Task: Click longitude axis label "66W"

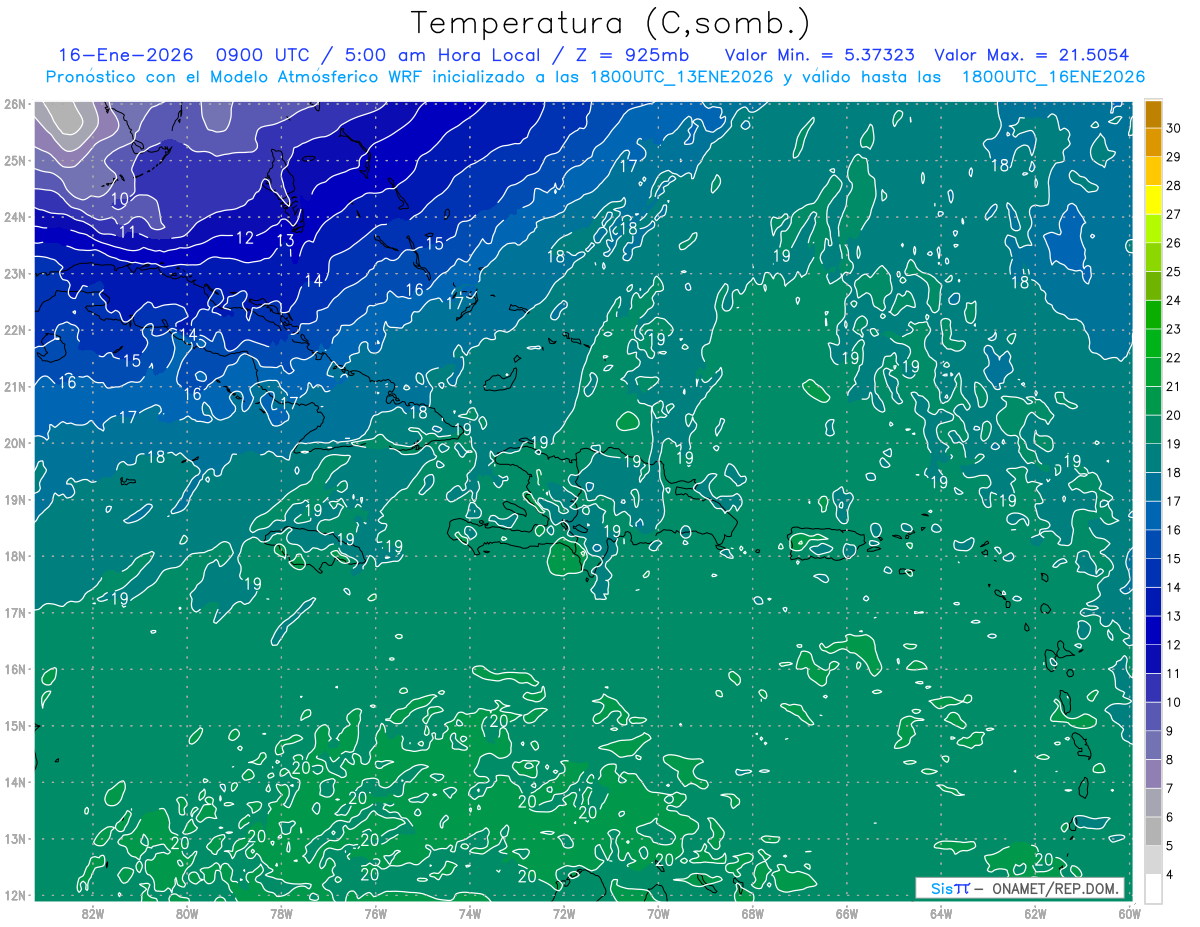Action: 847,913
